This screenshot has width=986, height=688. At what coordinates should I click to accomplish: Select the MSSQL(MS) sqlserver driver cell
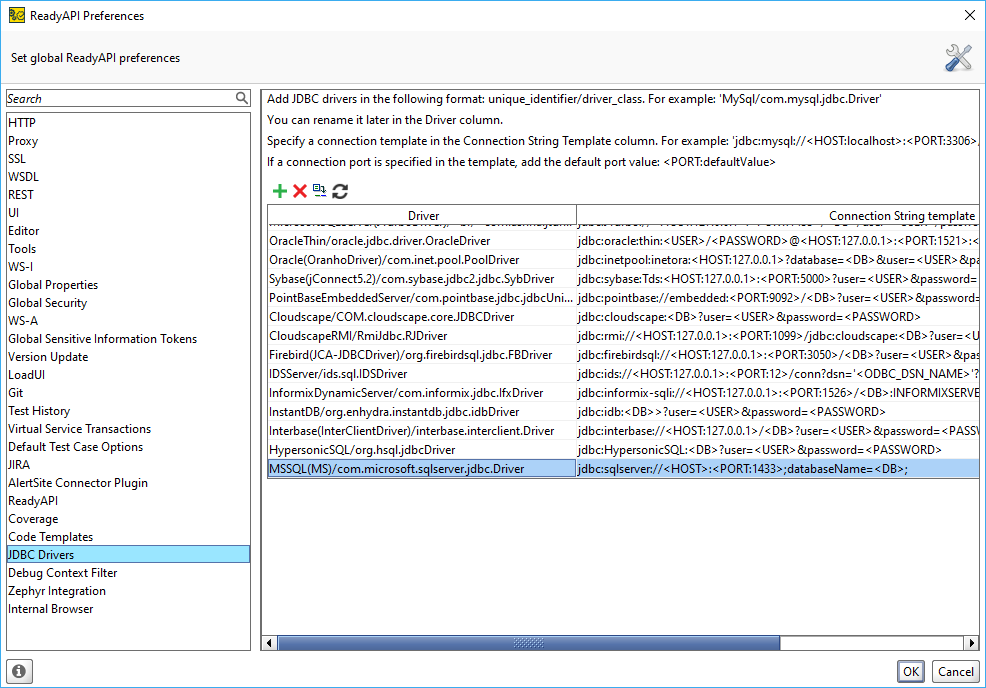click(422, 469)
